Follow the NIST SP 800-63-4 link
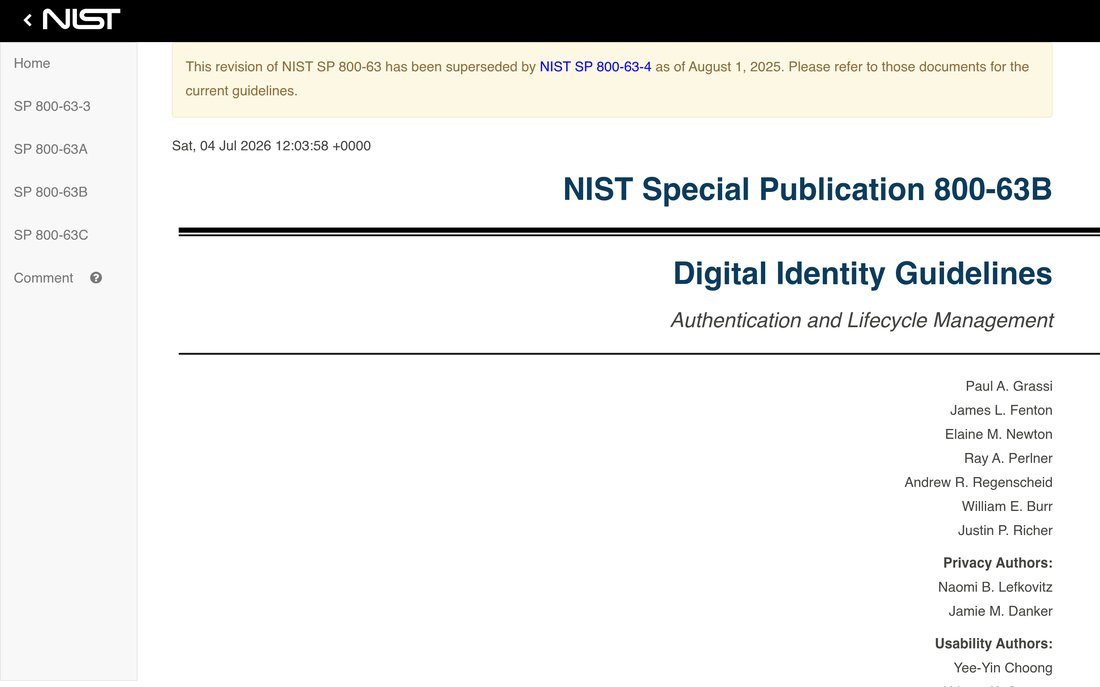Screen dimensions: 1100x687 coord(595,67)
